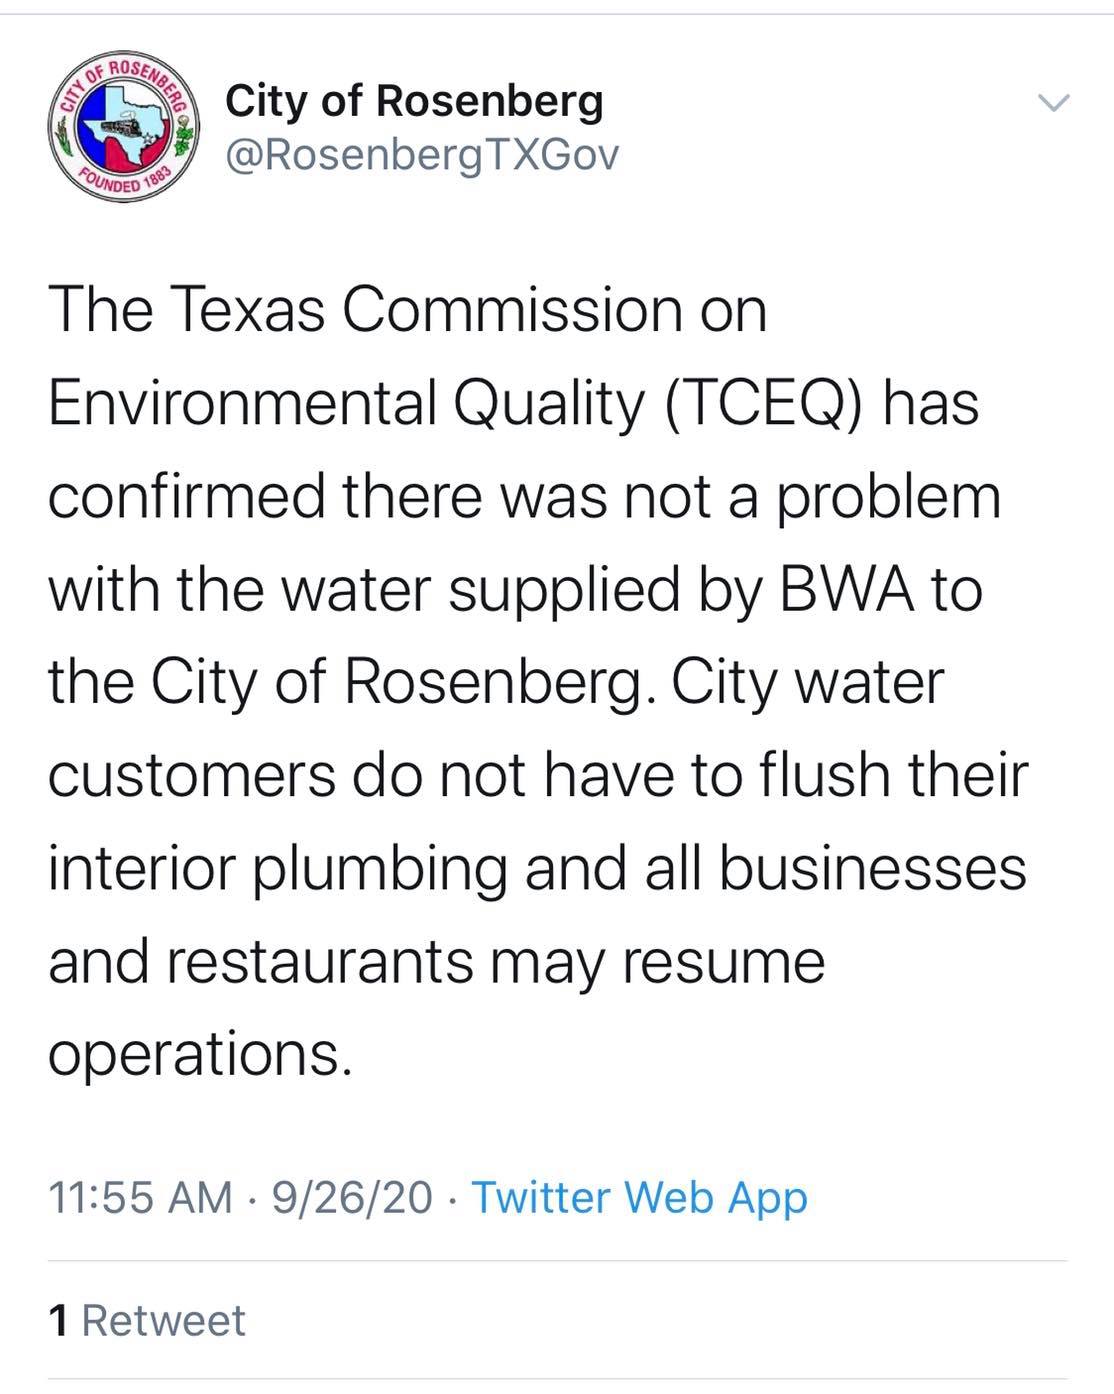
Task: Open the City of Rosenberg profile avatar
Action: (124, 126)
